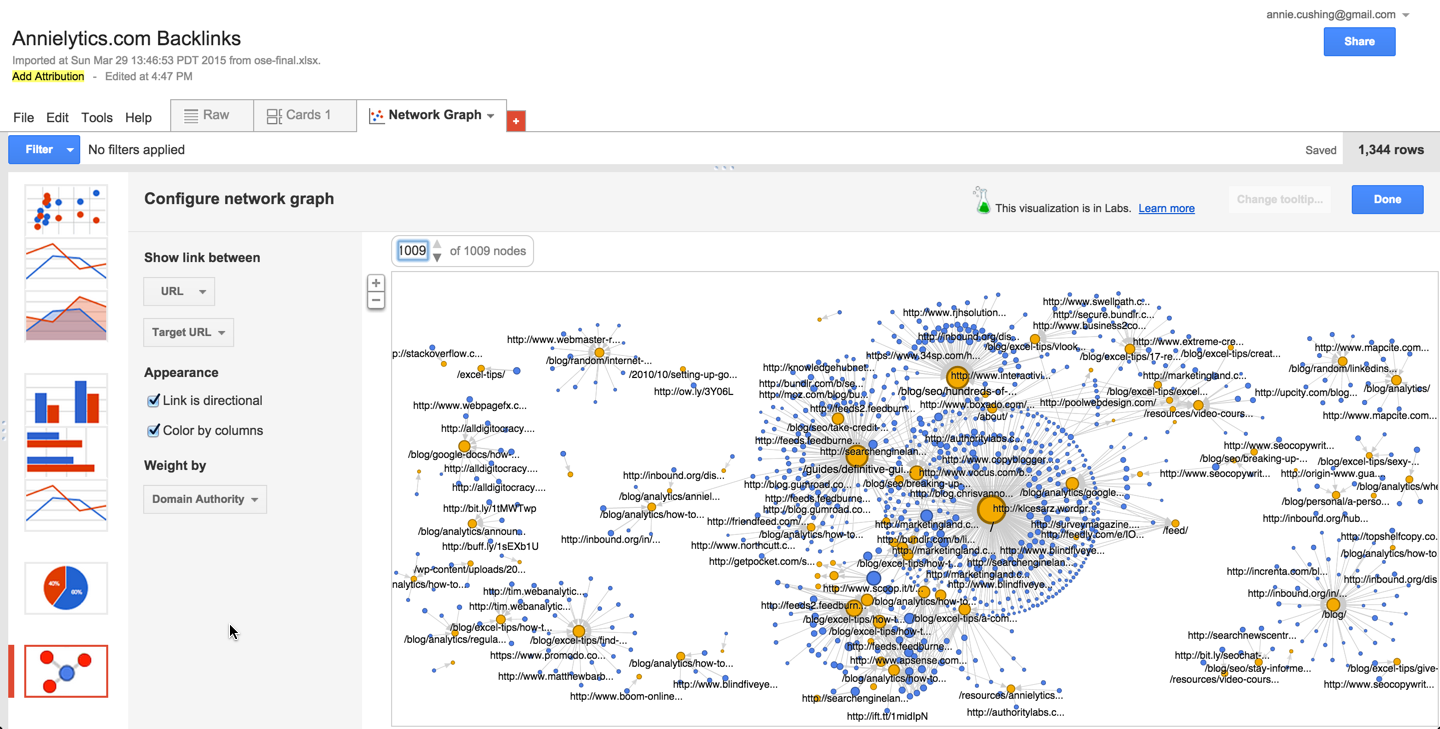Open the Domain Authority weight dropdown

(x=205, y=499)
